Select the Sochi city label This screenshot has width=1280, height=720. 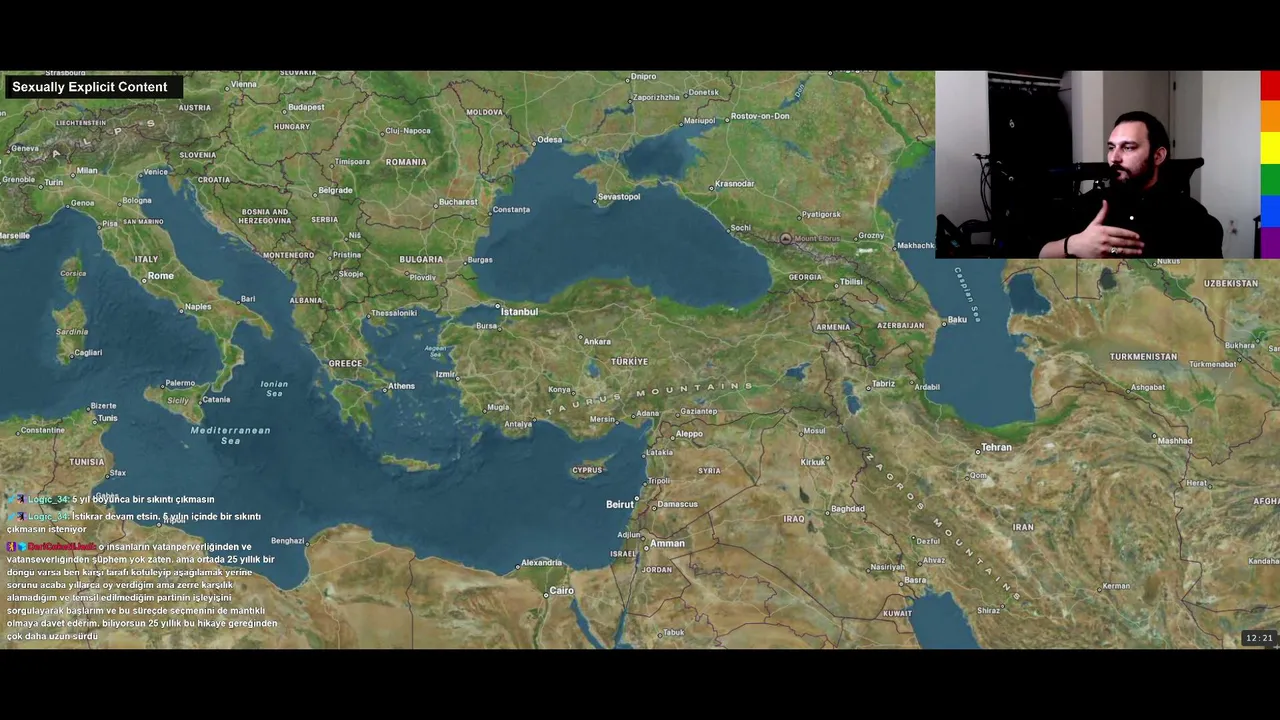740,228
